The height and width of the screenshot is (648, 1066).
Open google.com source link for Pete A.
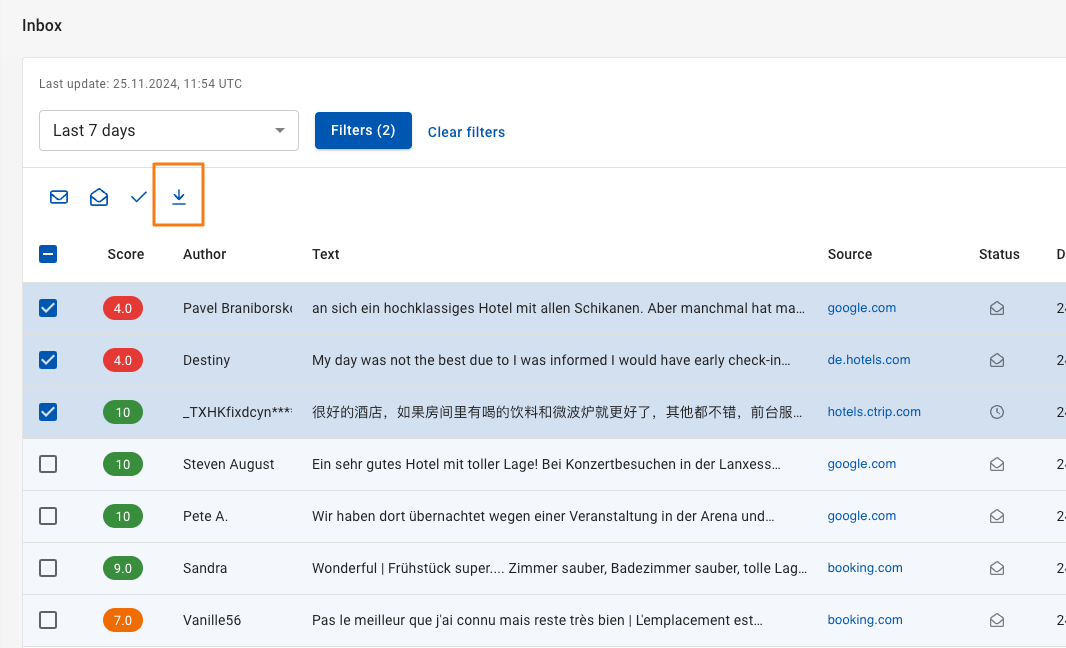point(861,516)
